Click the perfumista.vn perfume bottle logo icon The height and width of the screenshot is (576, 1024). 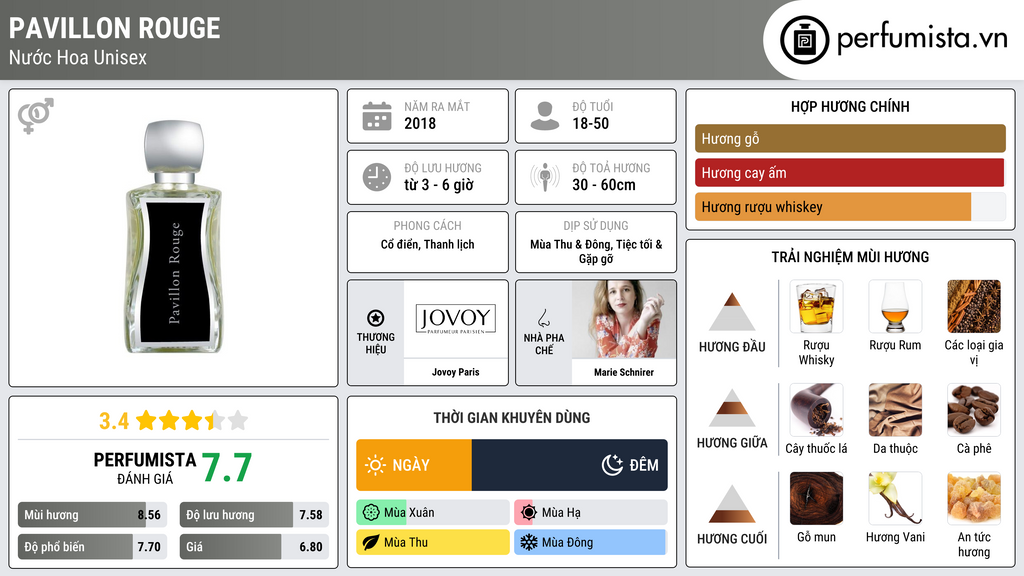click(x=804, y=40)
